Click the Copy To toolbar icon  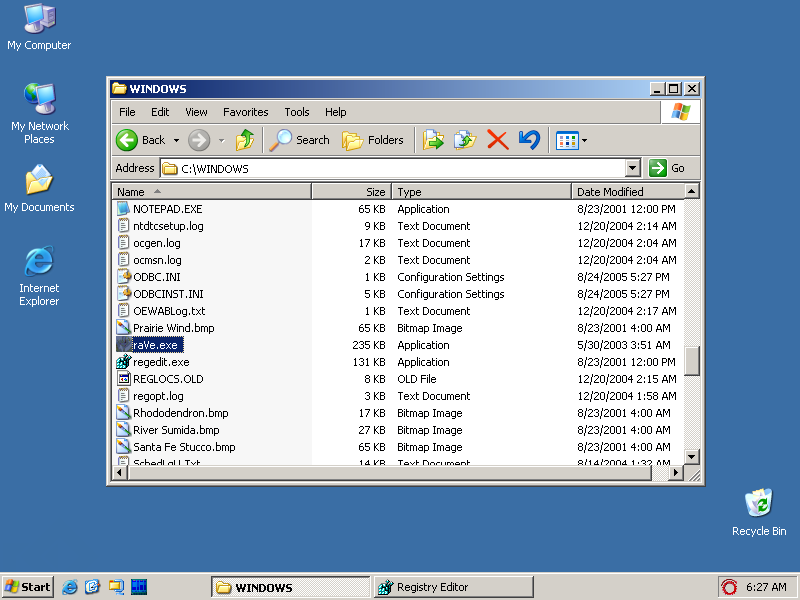pyautogui.click(x=465, y=140)
